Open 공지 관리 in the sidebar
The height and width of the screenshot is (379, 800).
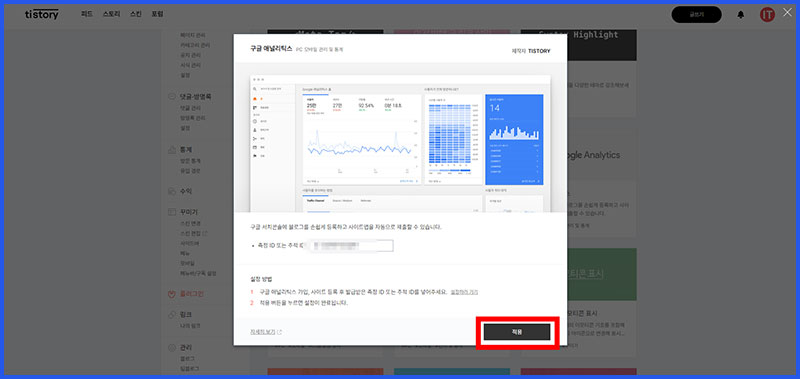pos(190,55)
